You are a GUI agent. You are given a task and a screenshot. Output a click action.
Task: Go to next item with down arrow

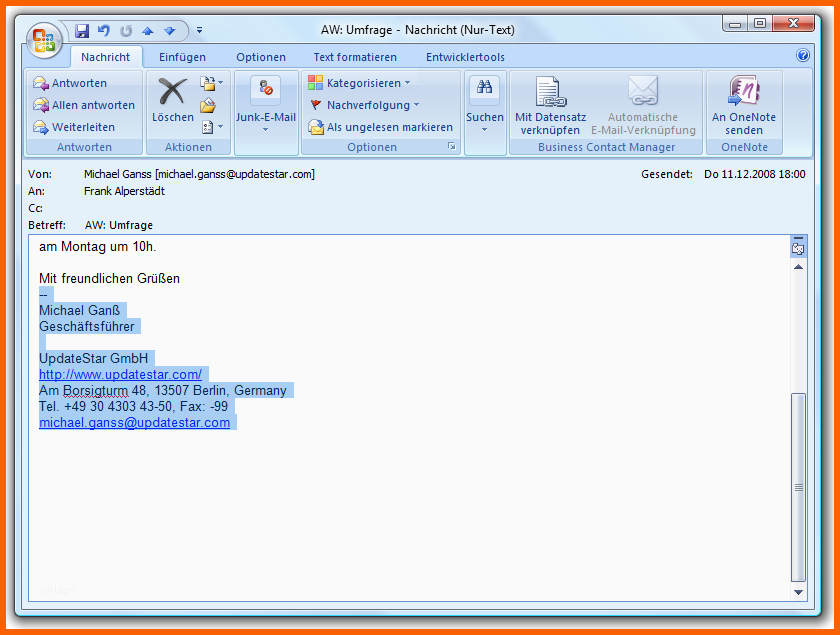pos(170,31)
